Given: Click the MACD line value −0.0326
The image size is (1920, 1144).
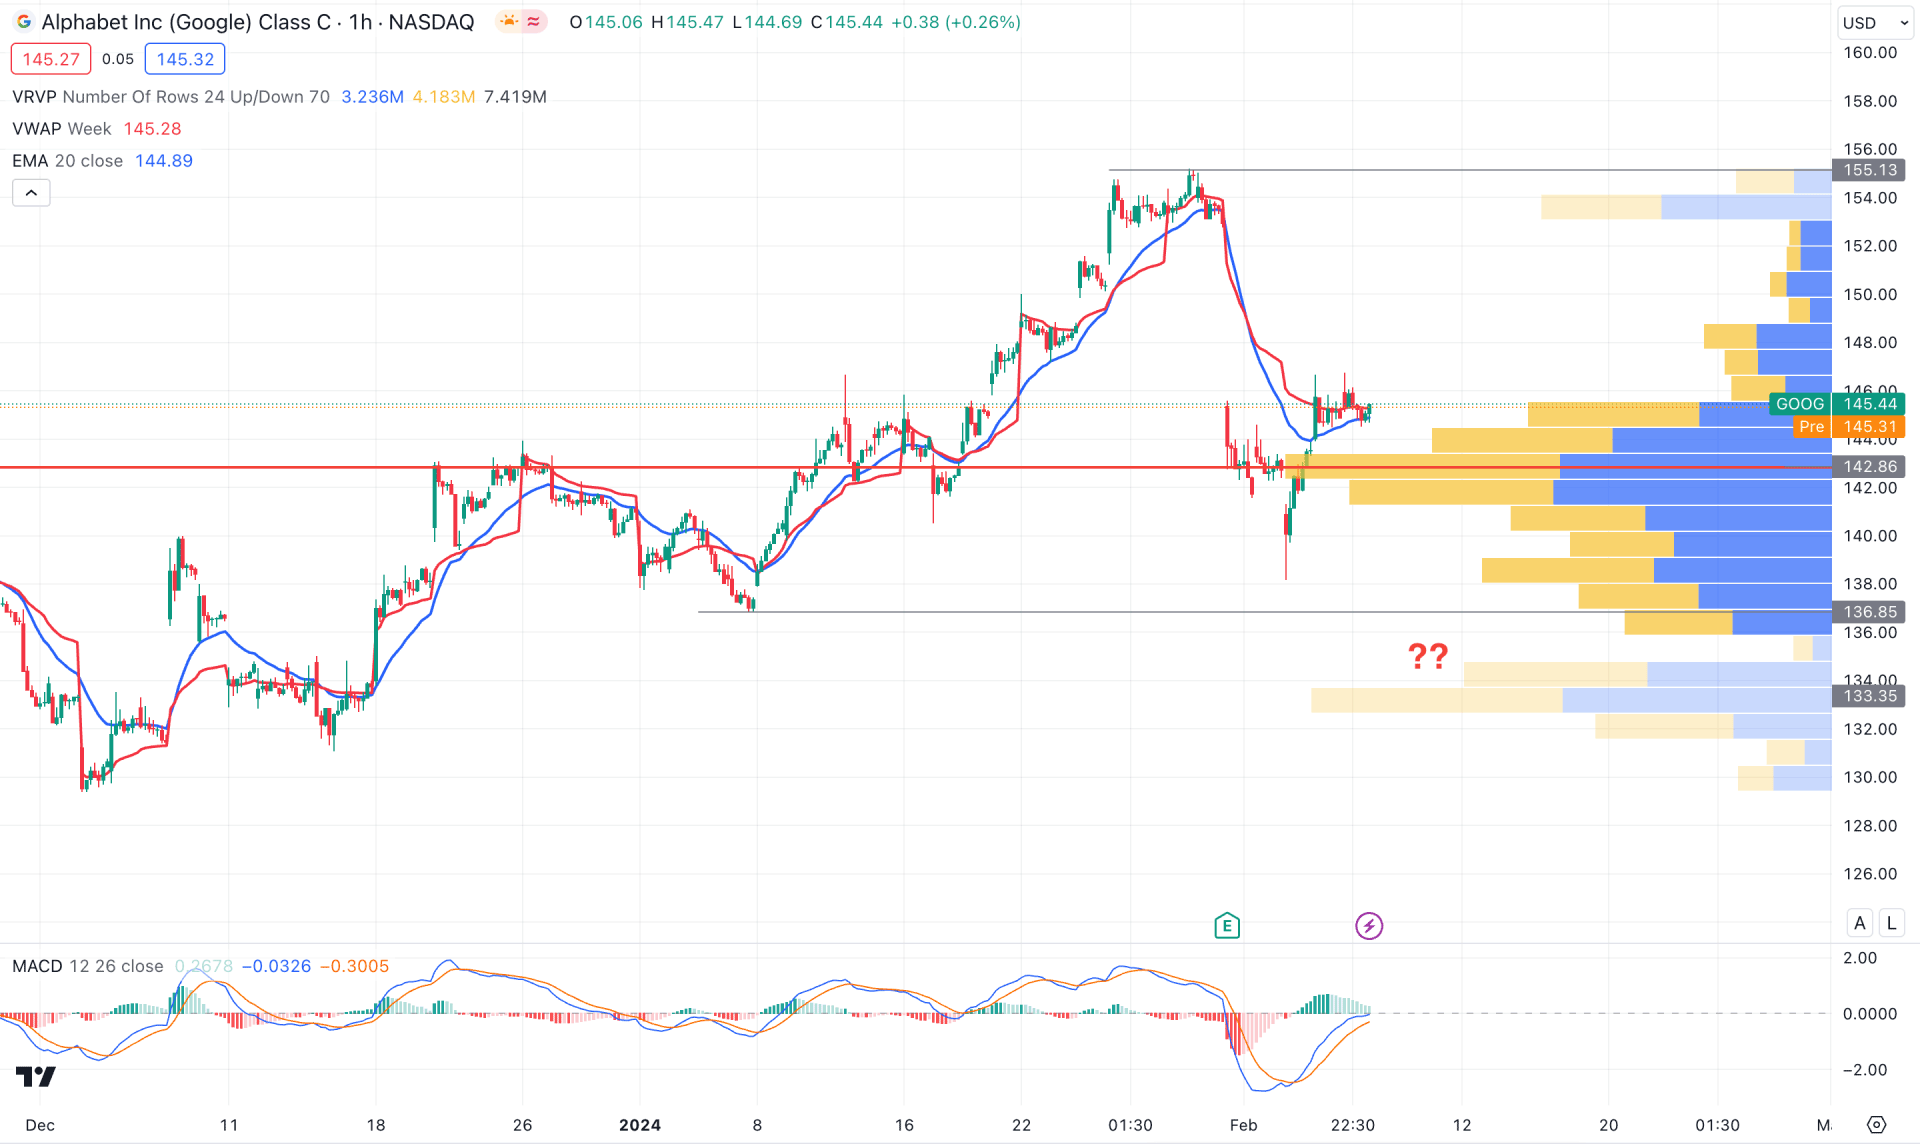Looking at the screenshot, I should point(276,966).
